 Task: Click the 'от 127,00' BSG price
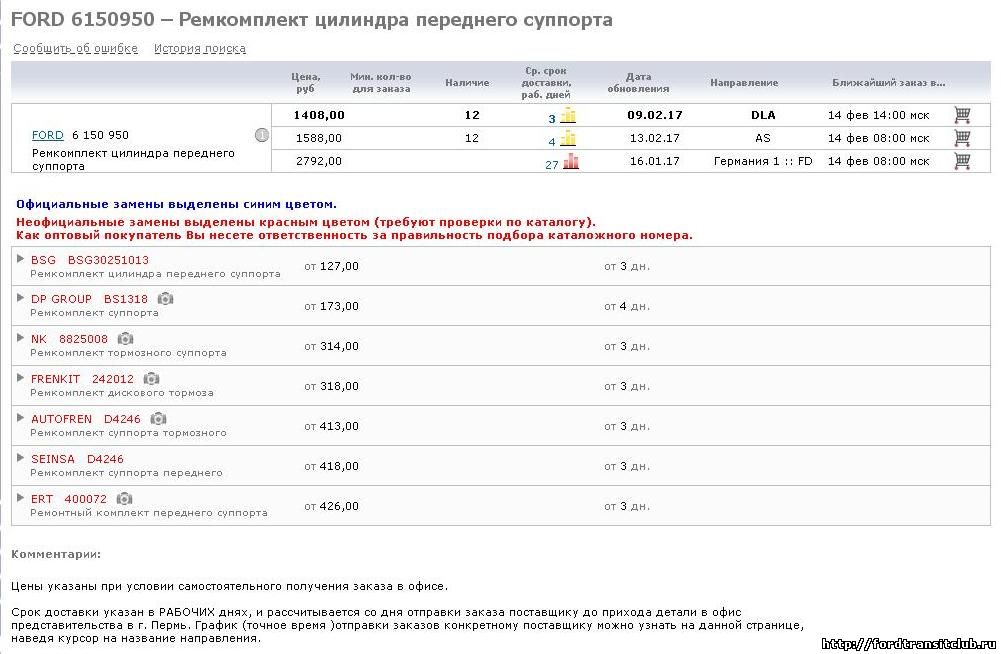pos(331,266)
